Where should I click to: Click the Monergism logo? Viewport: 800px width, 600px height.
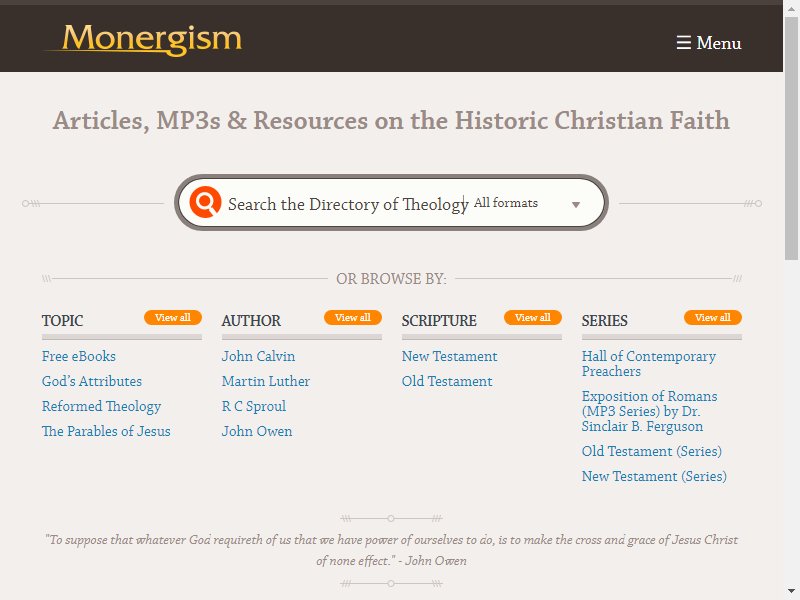click(143, 40)
